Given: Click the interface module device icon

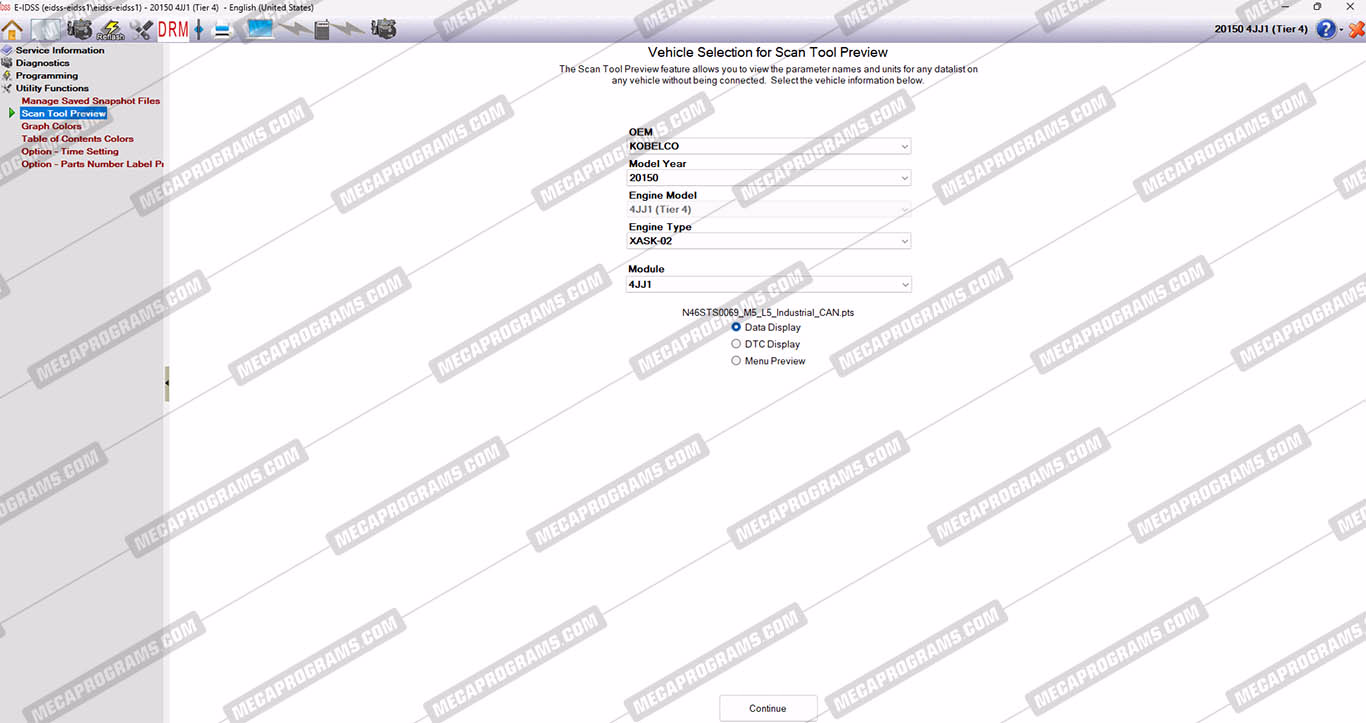Looking at the screenshot, I should [x=322, y=30].
